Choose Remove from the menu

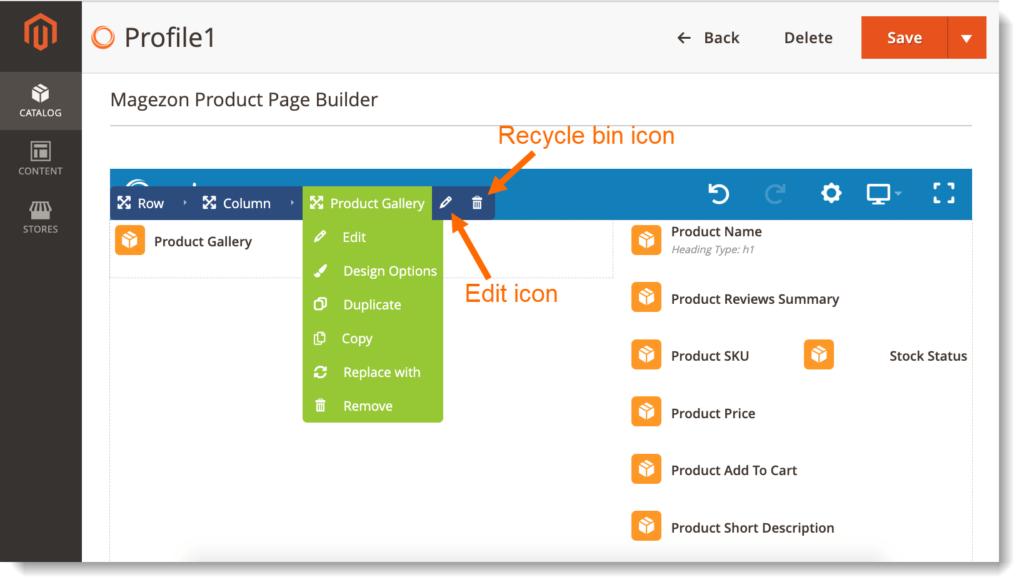(x=373, y=406)
